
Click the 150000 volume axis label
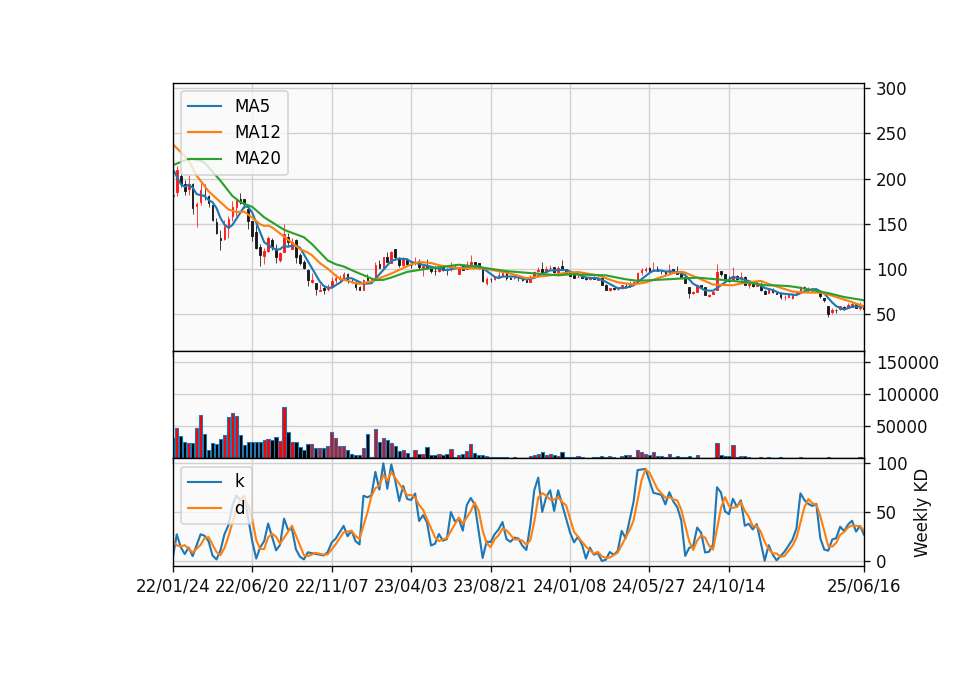[907, 363]
